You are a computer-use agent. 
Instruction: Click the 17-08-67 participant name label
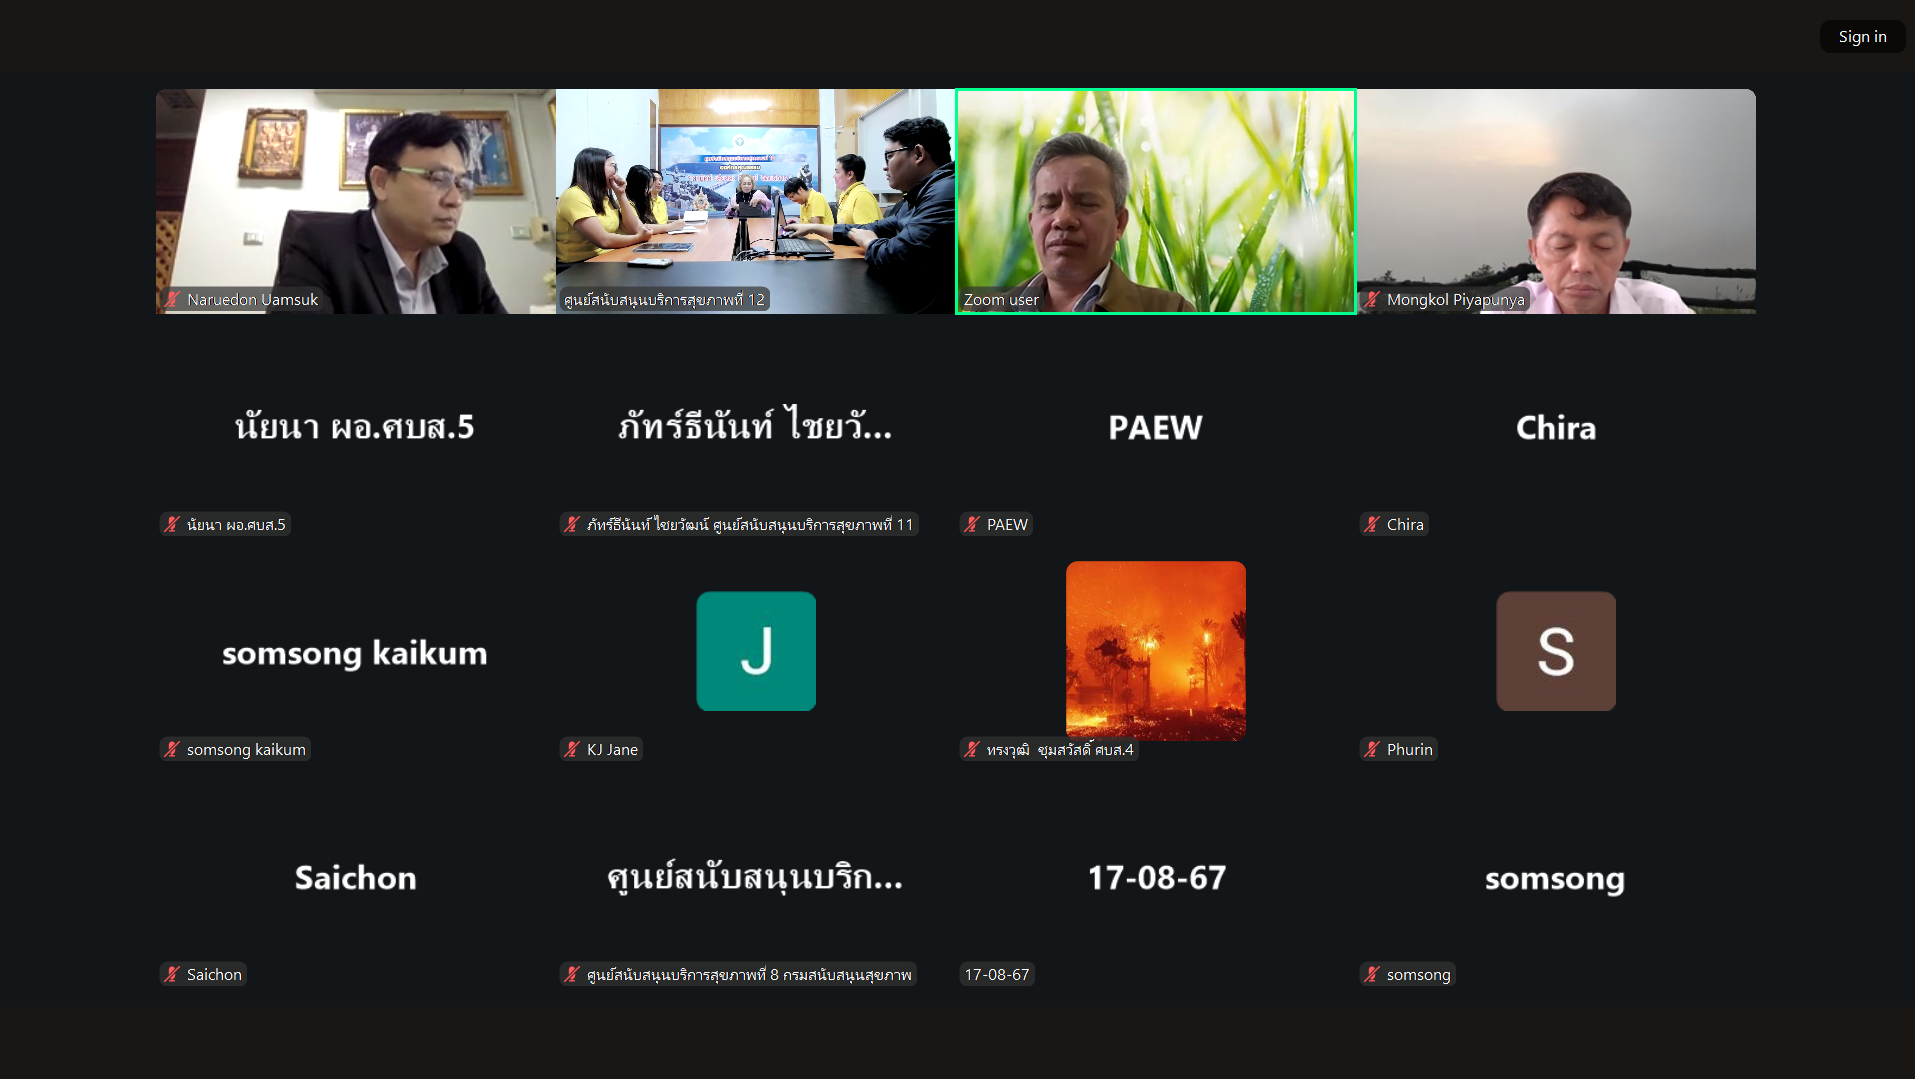[x=997, y=974]
